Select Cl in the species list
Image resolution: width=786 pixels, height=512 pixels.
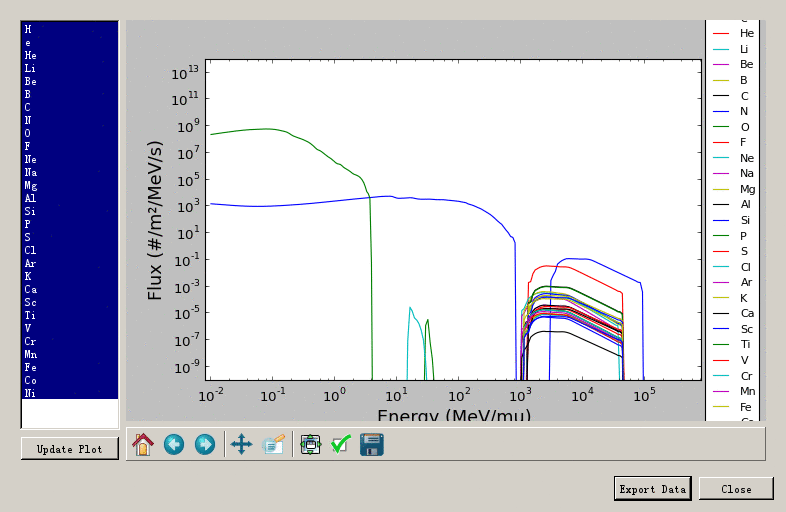coord(70,250)
